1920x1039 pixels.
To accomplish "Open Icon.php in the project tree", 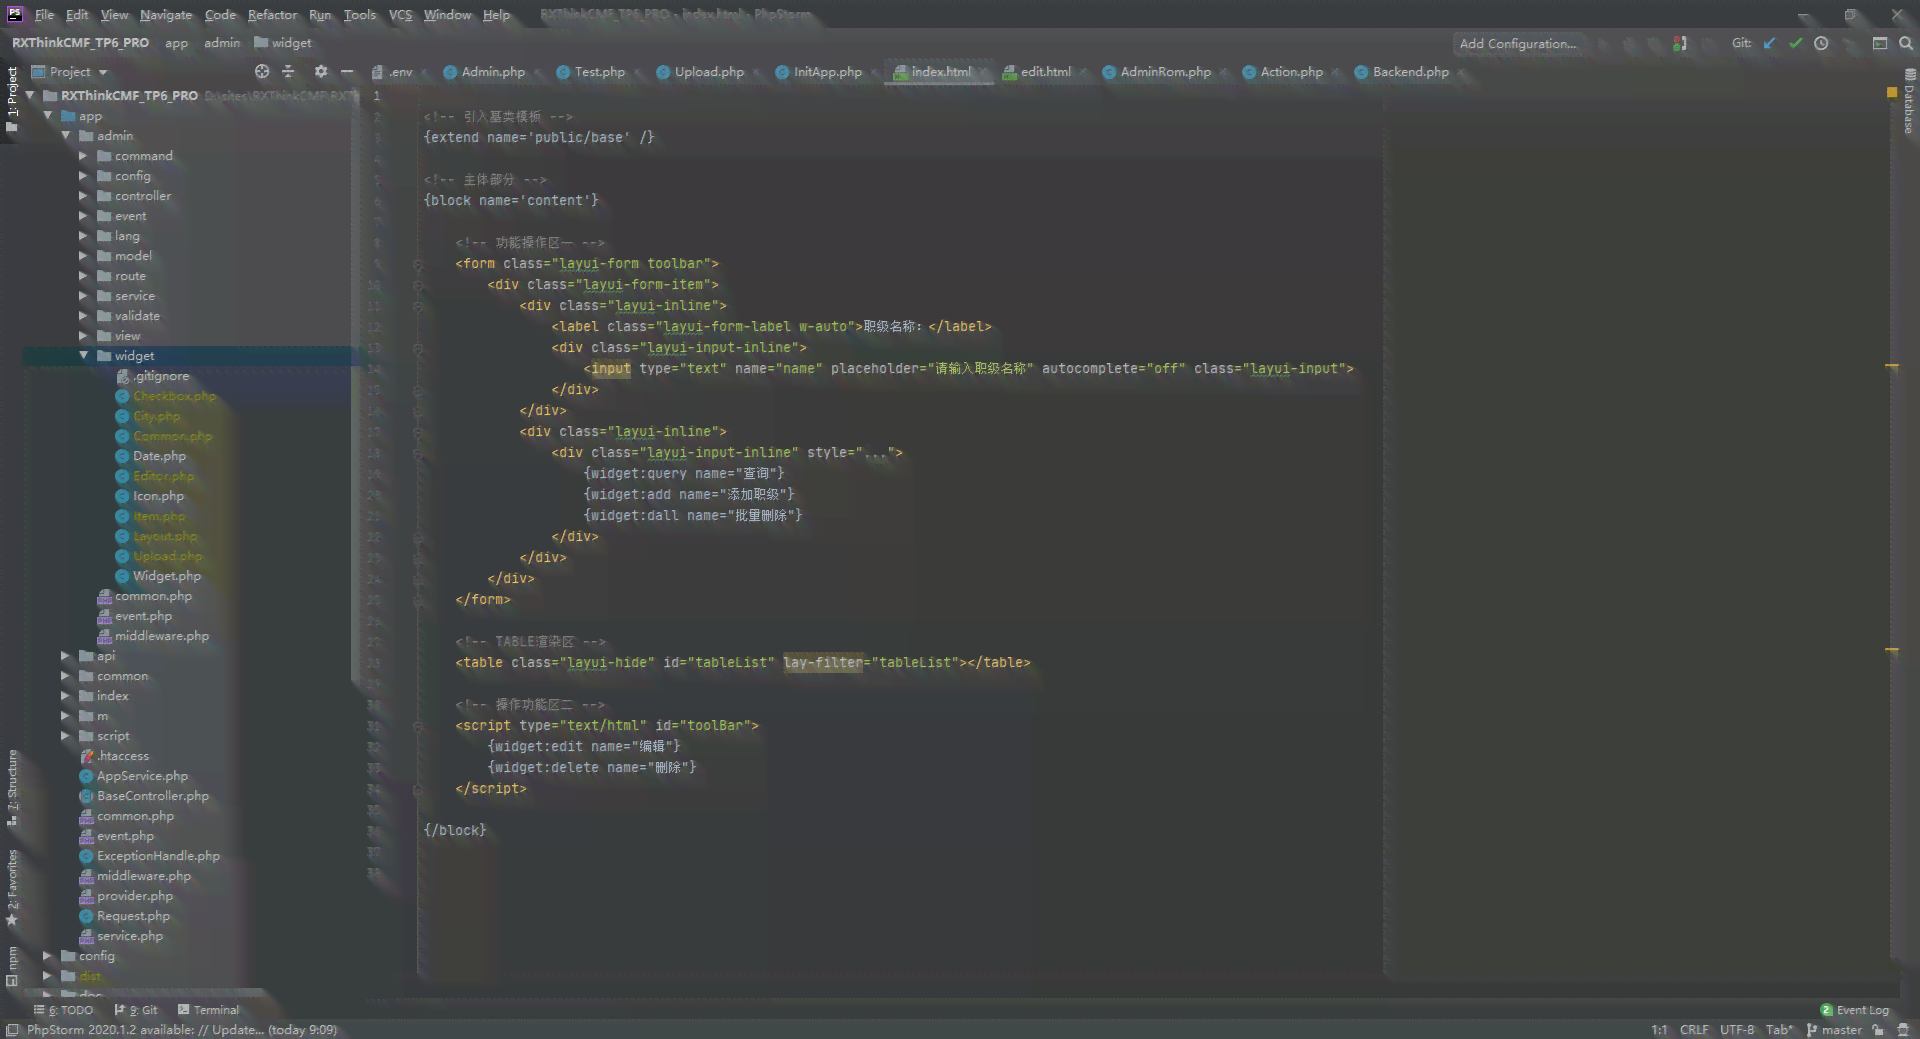I will (x=149, y=496).
